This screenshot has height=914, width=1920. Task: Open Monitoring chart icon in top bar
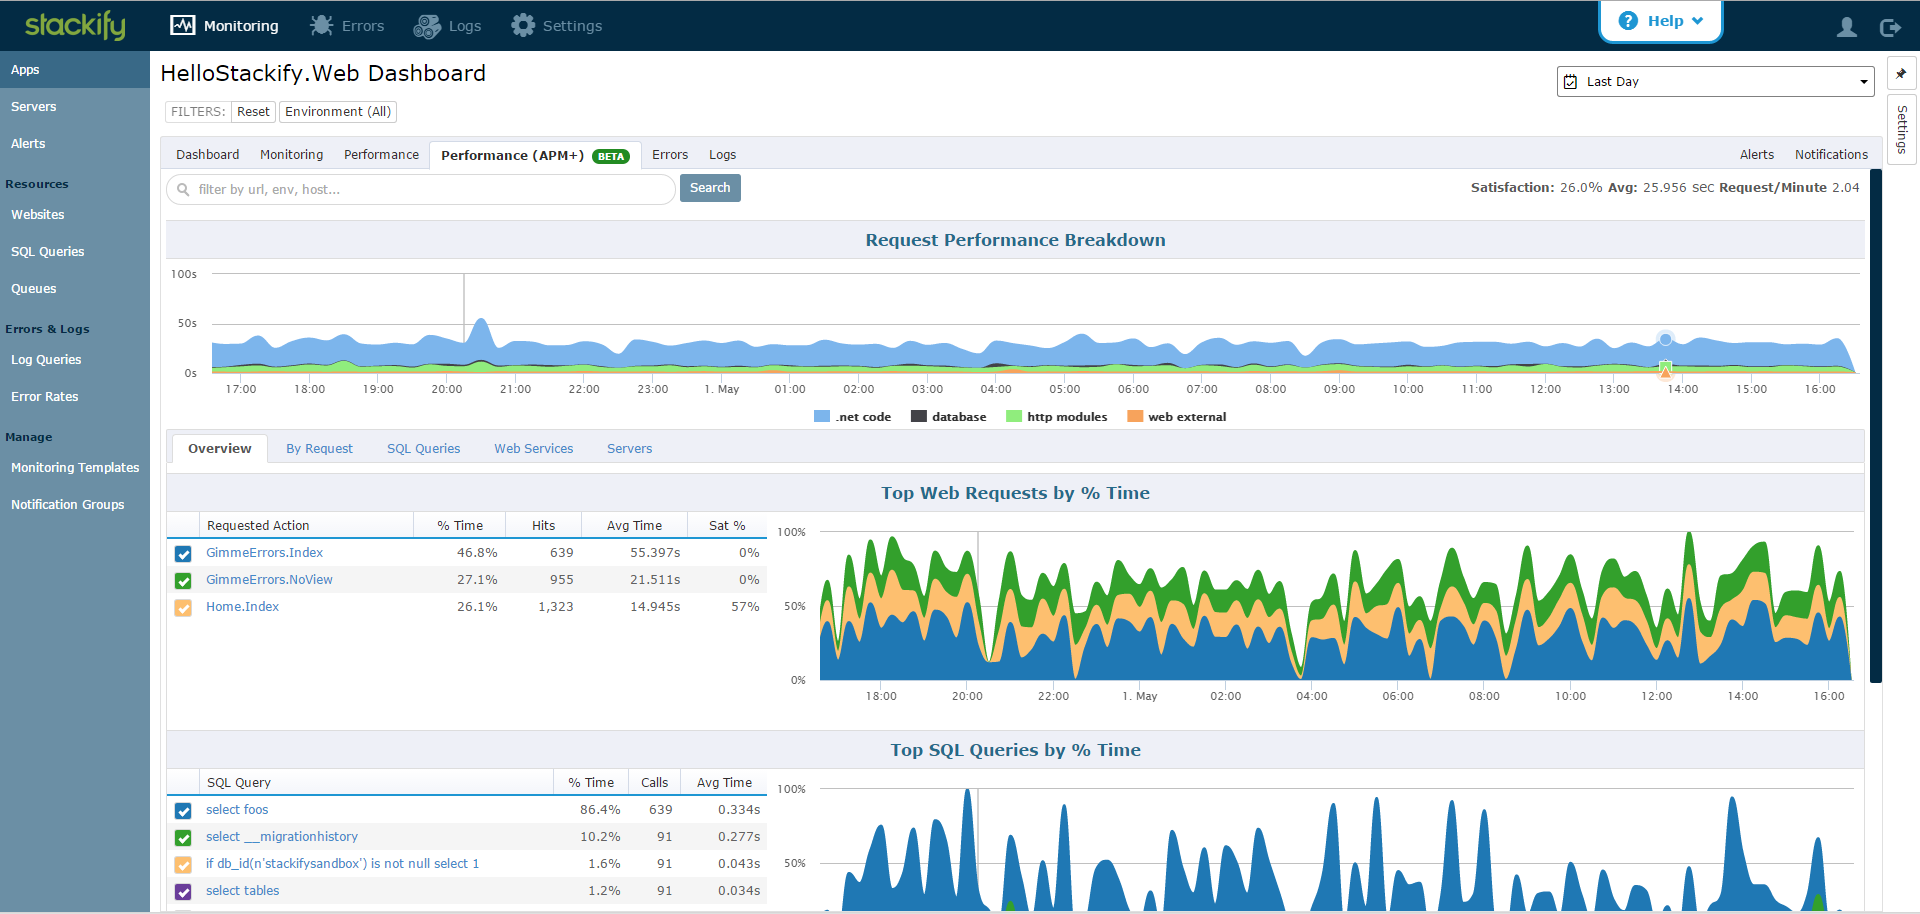coord(182,25)
